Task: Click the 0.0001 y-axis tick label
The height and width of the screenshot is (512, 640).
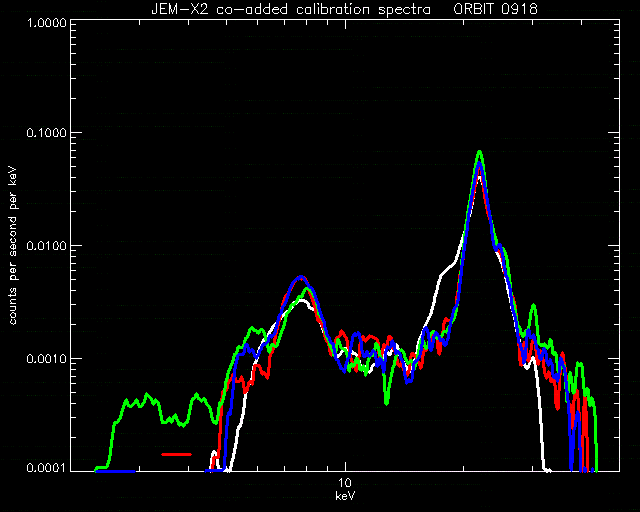Action: tap(46, 467)
